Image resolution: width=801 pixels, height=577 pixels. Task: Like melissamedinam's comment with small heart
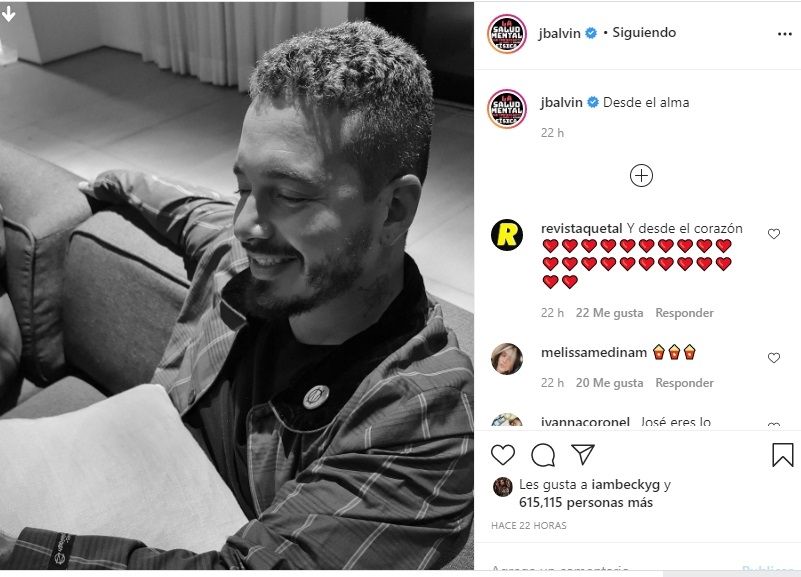tap(774, 358)
